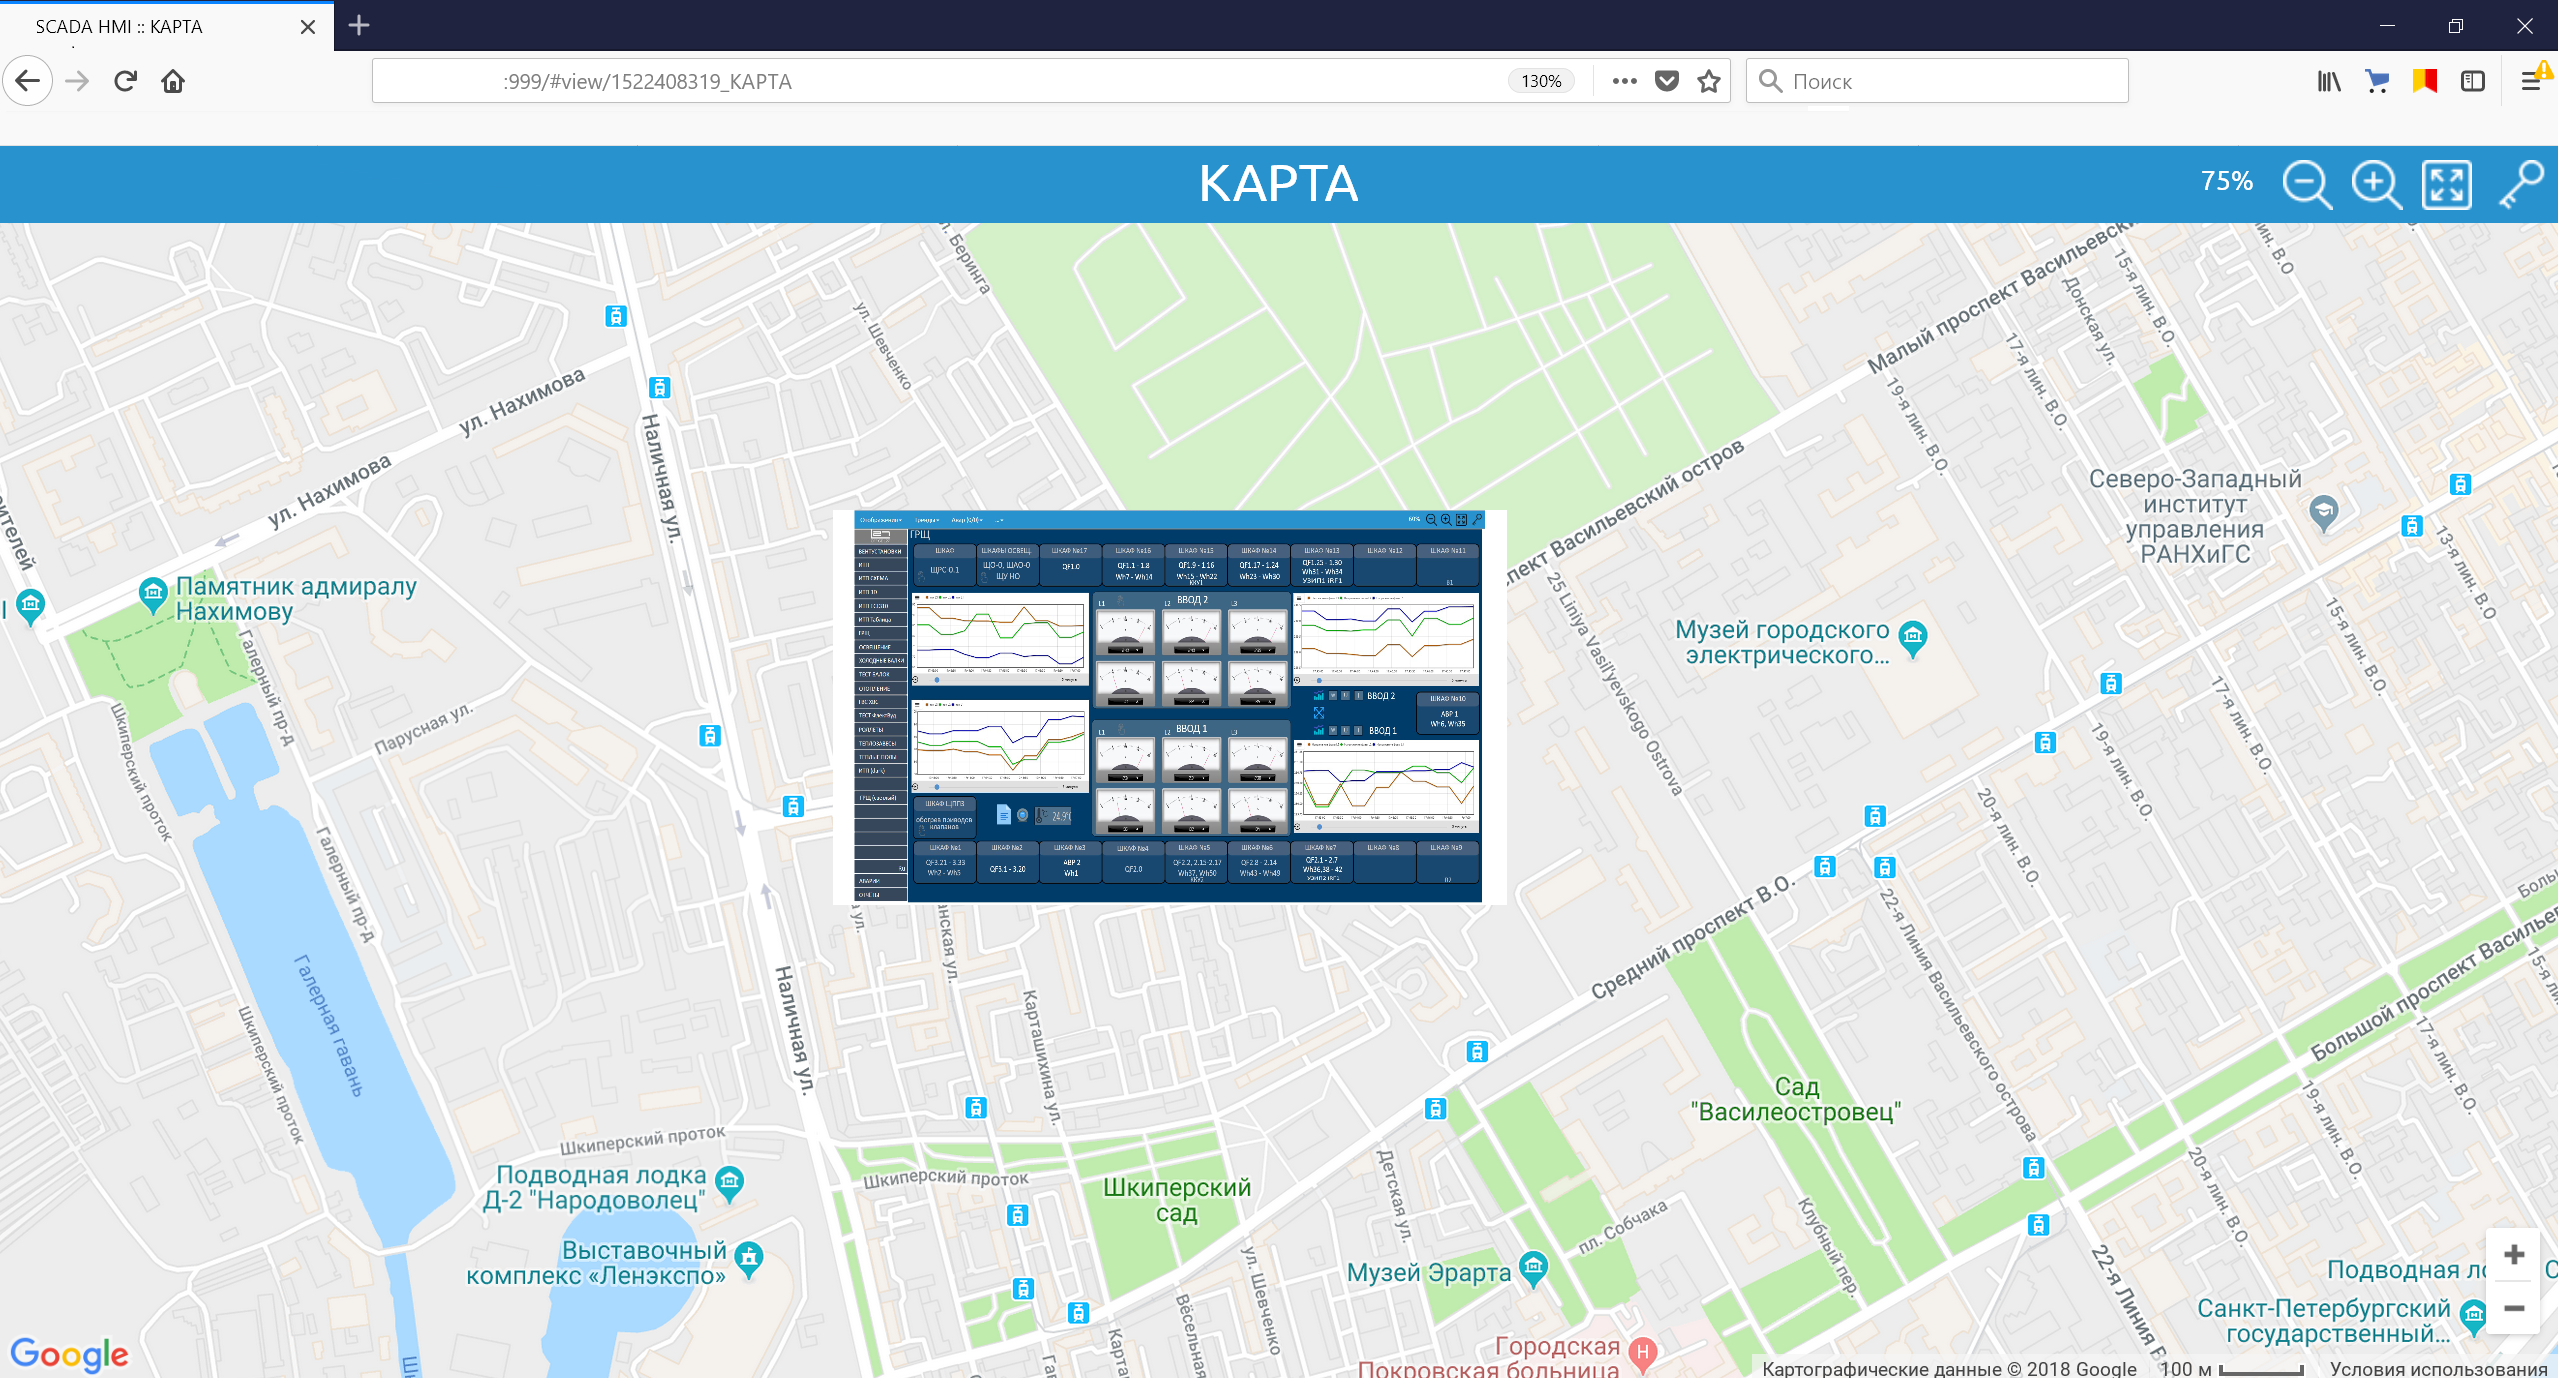Viewport: 2562px width, 1378px height.
Task: Click the Клубный пер. street label
Action: (x=1828, y=1247)
